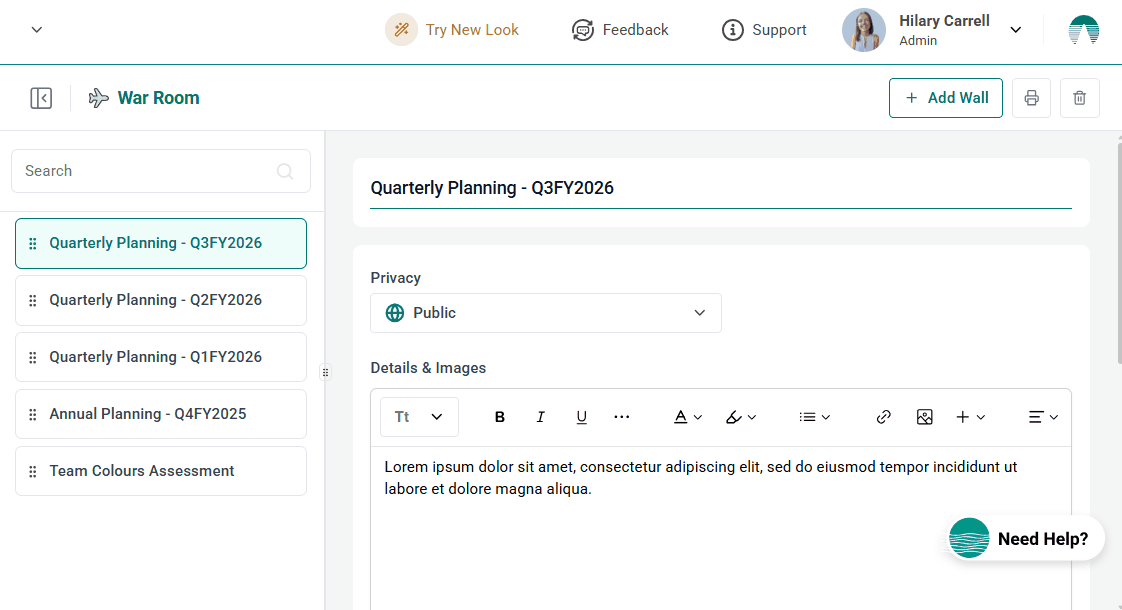Open more formatting options ellipsis
1122x610 pixels.
click(x=622, y=417)
